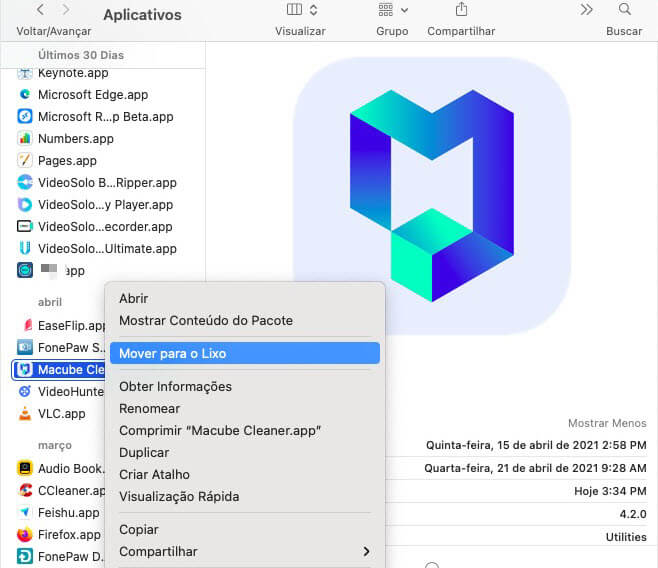Viewport: 658px width, 568px height.
Task: Click the Utilities category value
Action: [626, 537]
